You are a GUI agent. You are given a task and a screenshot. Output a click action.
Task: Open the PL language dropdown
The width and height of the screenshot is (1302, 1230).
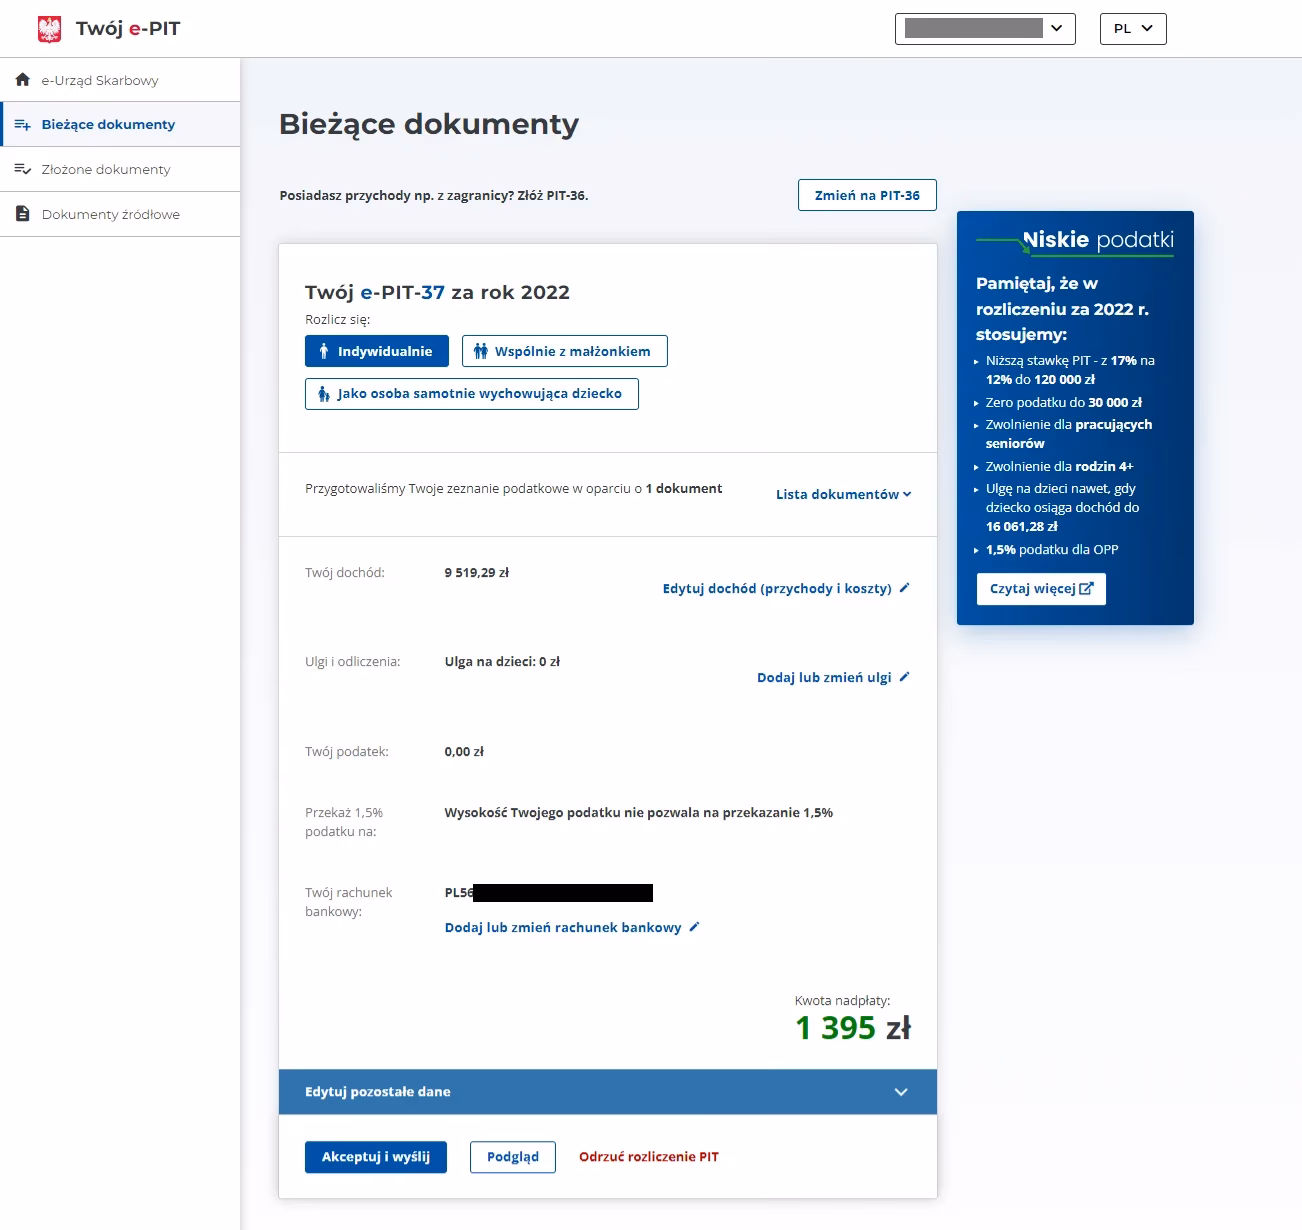tap(1132, 28)
